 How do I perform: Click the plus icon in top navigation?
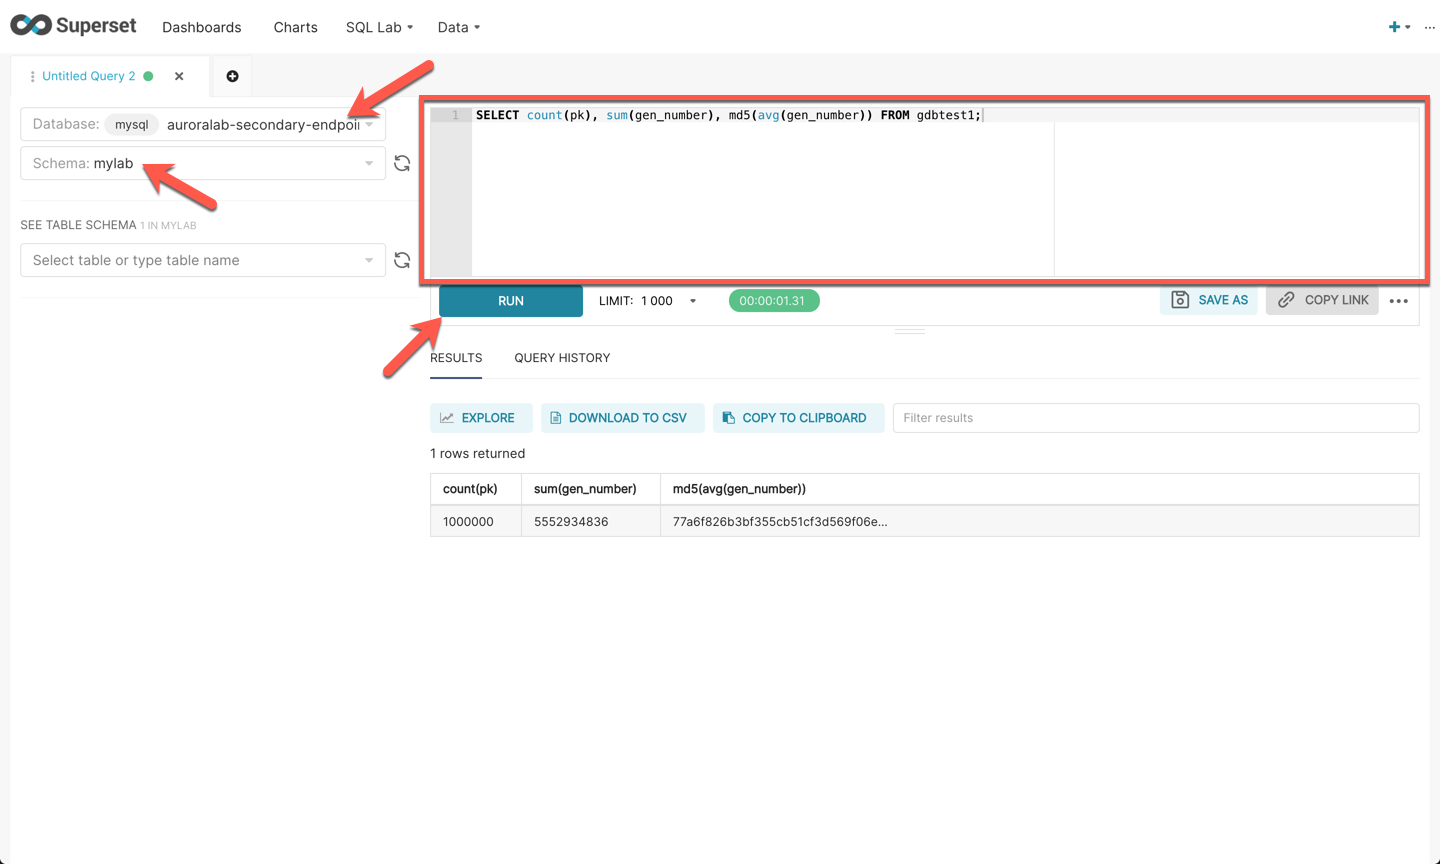(x=1394, y=27)
